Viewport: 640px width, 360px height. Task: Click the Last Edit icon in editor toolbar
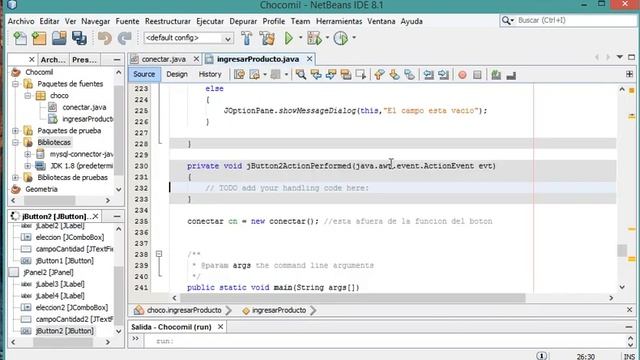pos(239,74)
